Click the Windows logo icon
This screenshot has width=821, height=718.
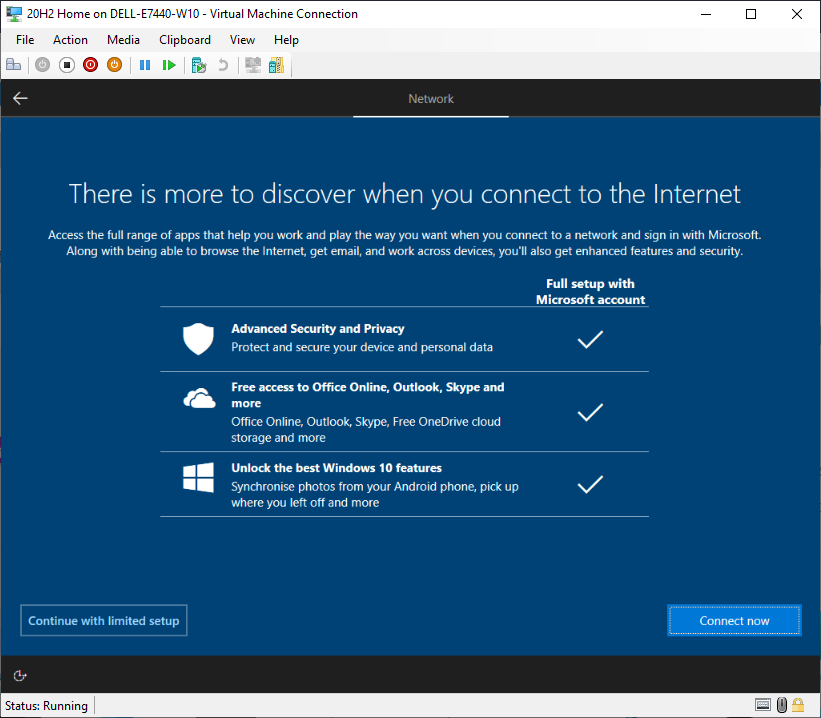pyautogui.click(x=198, y=477)
